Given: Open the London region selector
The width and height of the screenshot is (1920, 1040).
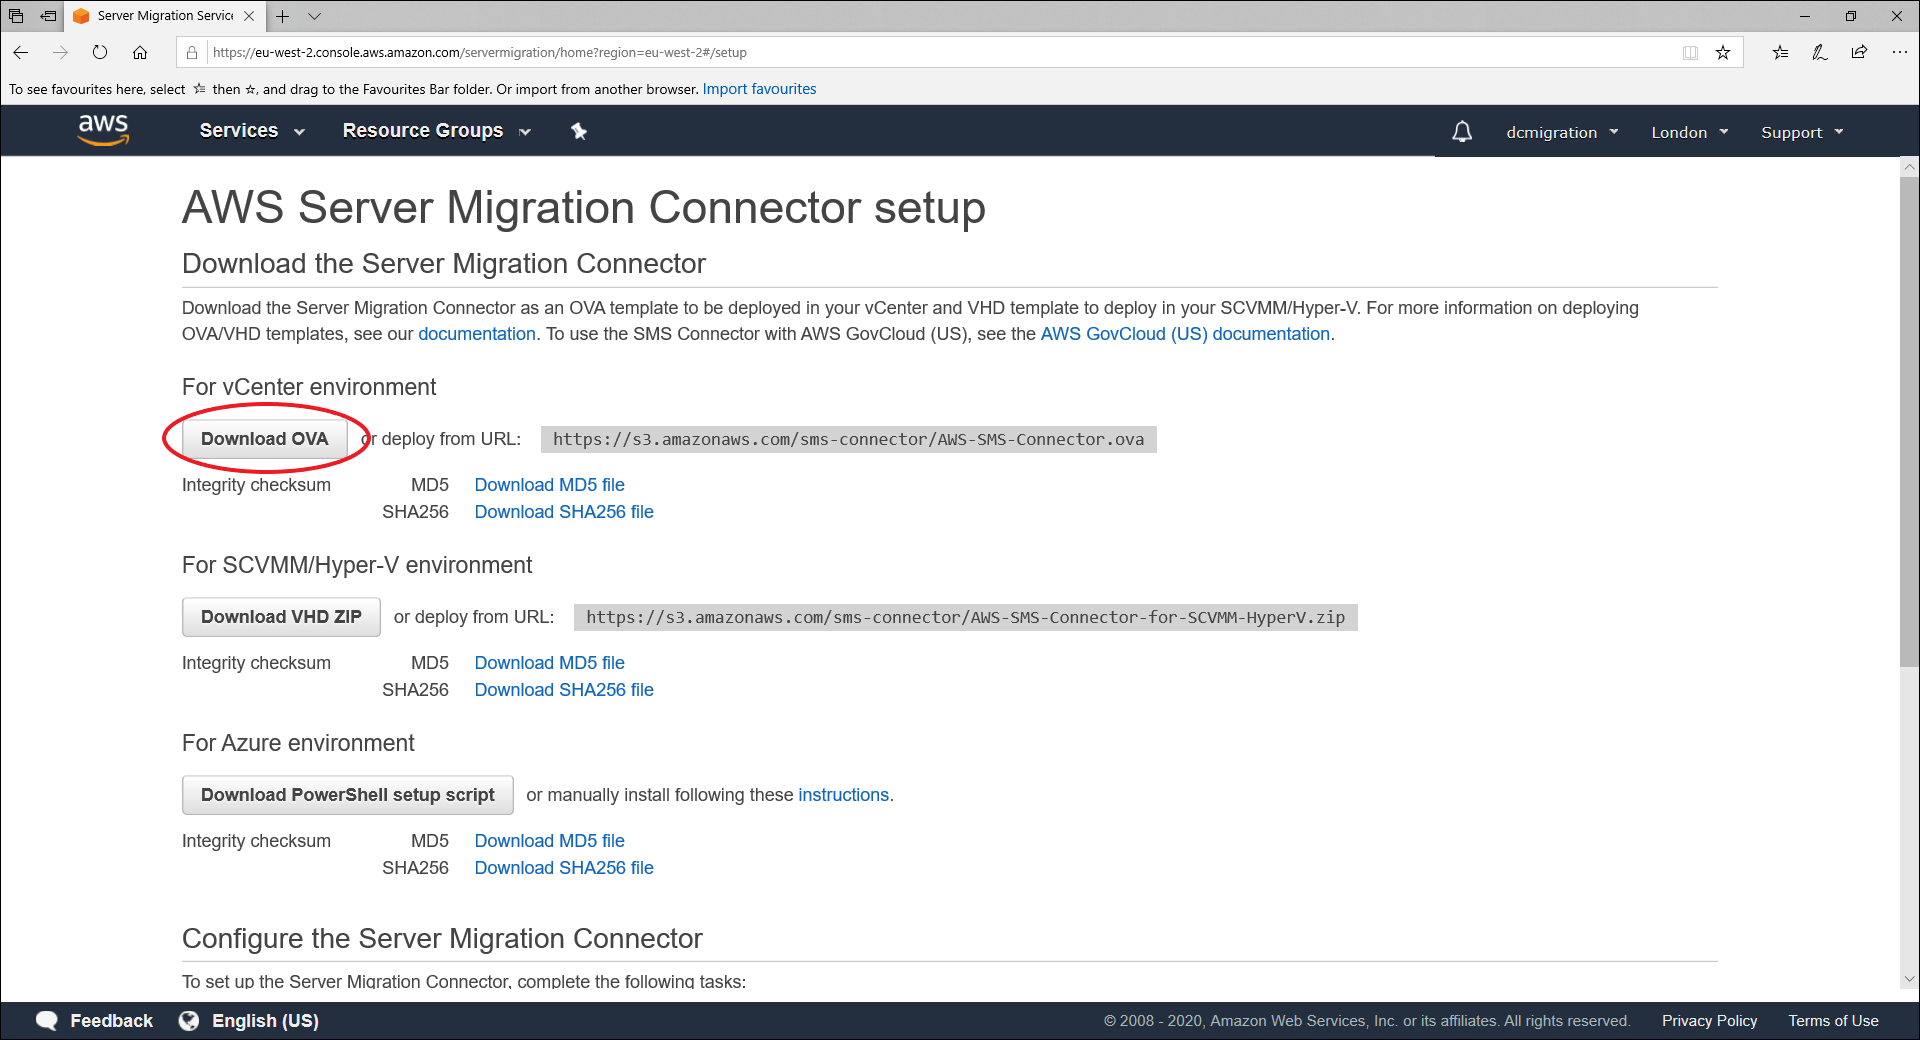Looking at the screenshot, I should tap(1689, 132).
